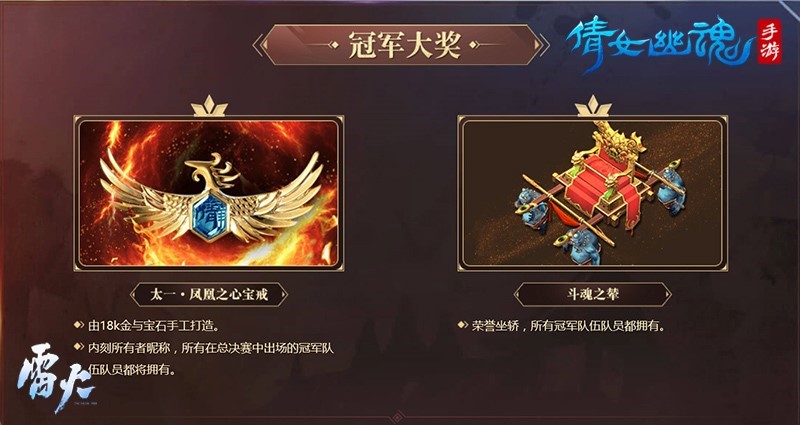Click the 斗魂之辇 label
The width and height of the screenshot is (800, 425).
[x=592, y=294]
